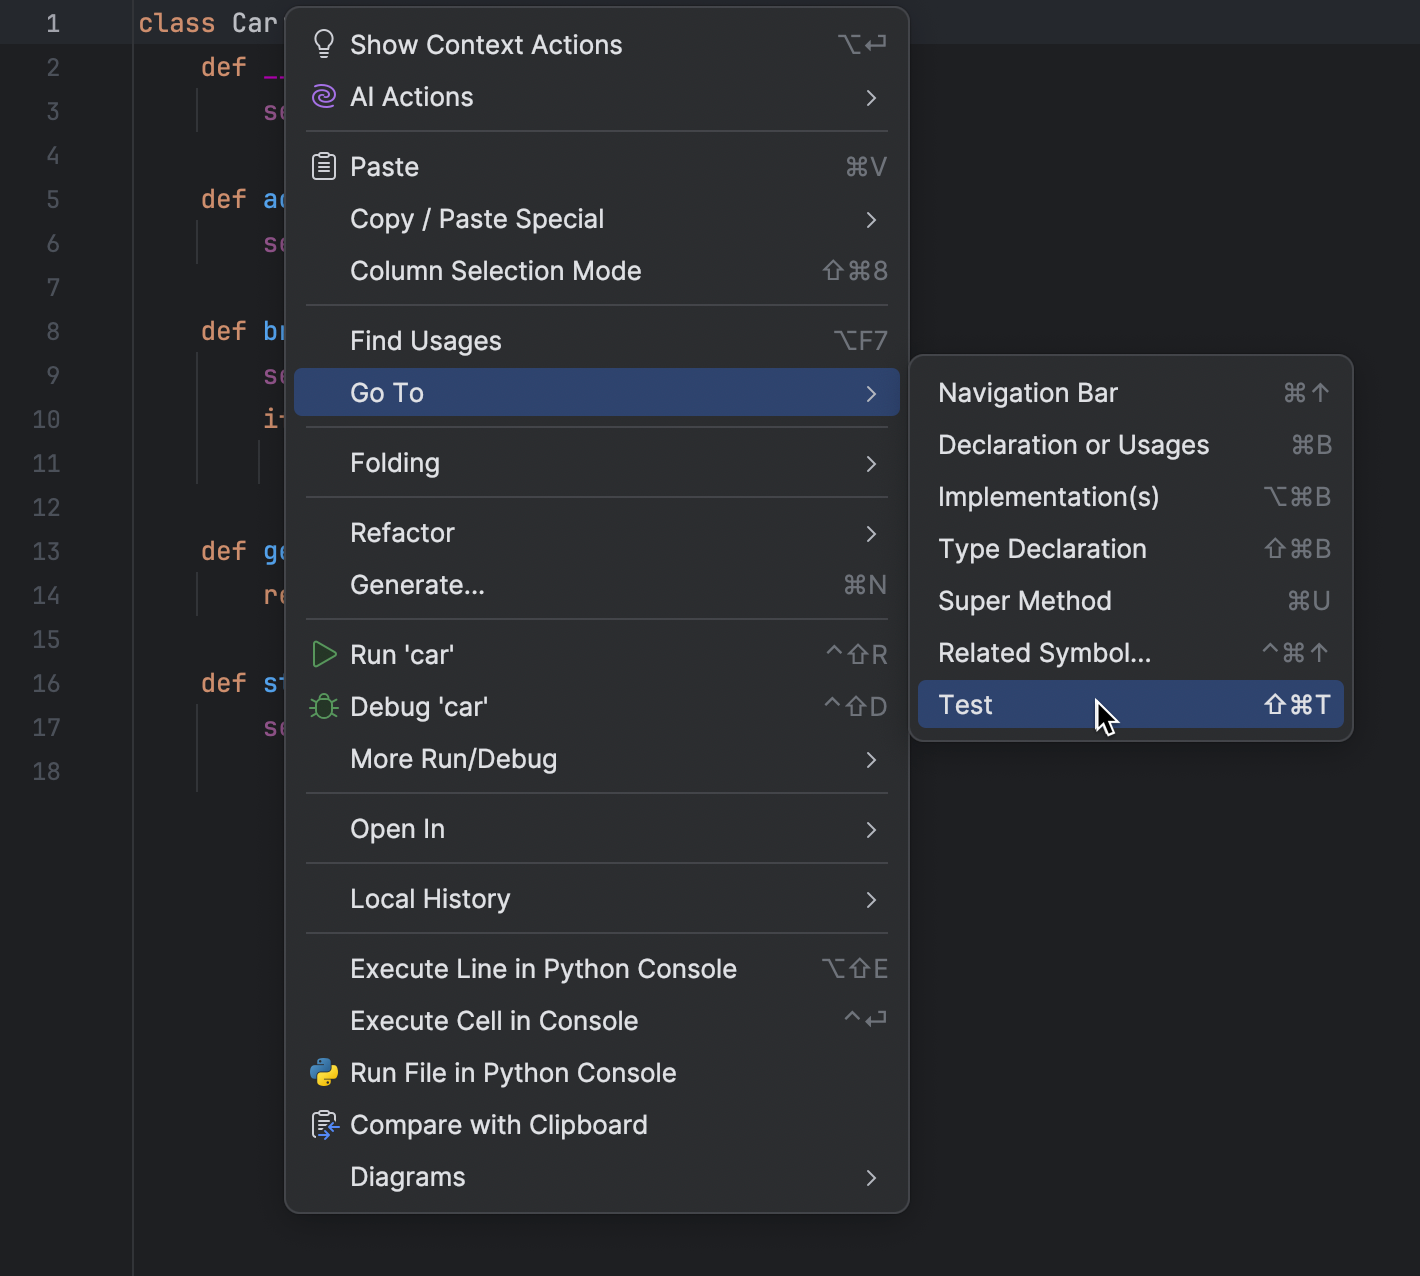Click the Paste clipboard icon
The image size is (1420, 1276).
(323, 166)
